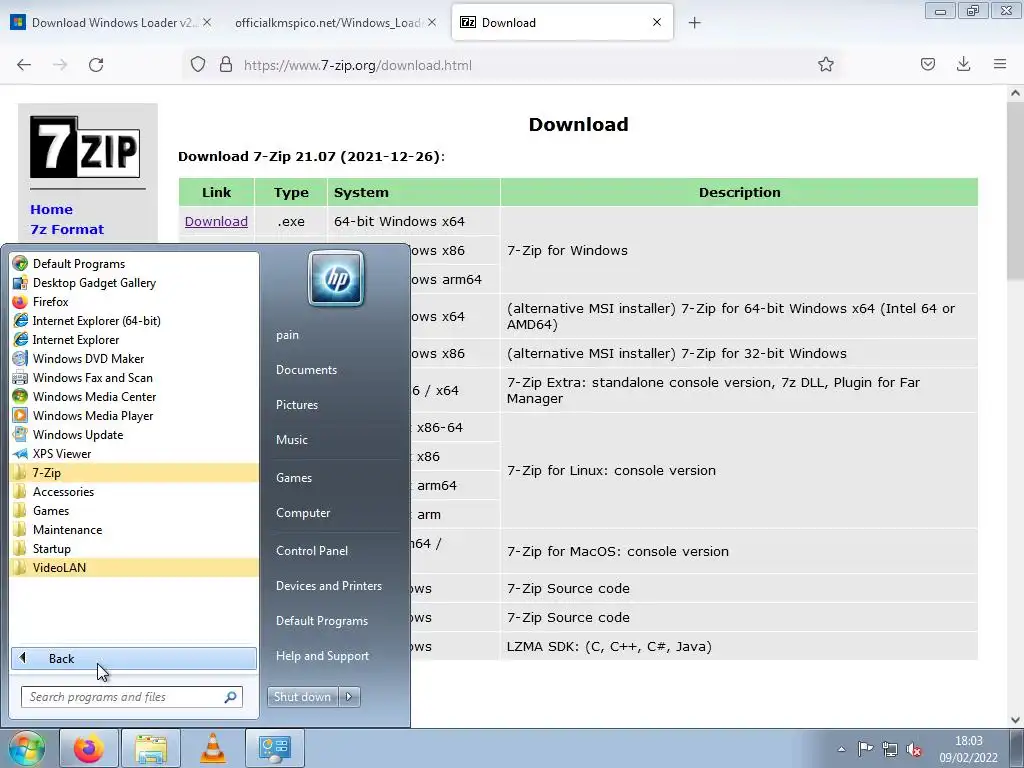Click the tracking protection shield icon
Viewport: 1024px width, 768px height.
(x=198, y=65)
